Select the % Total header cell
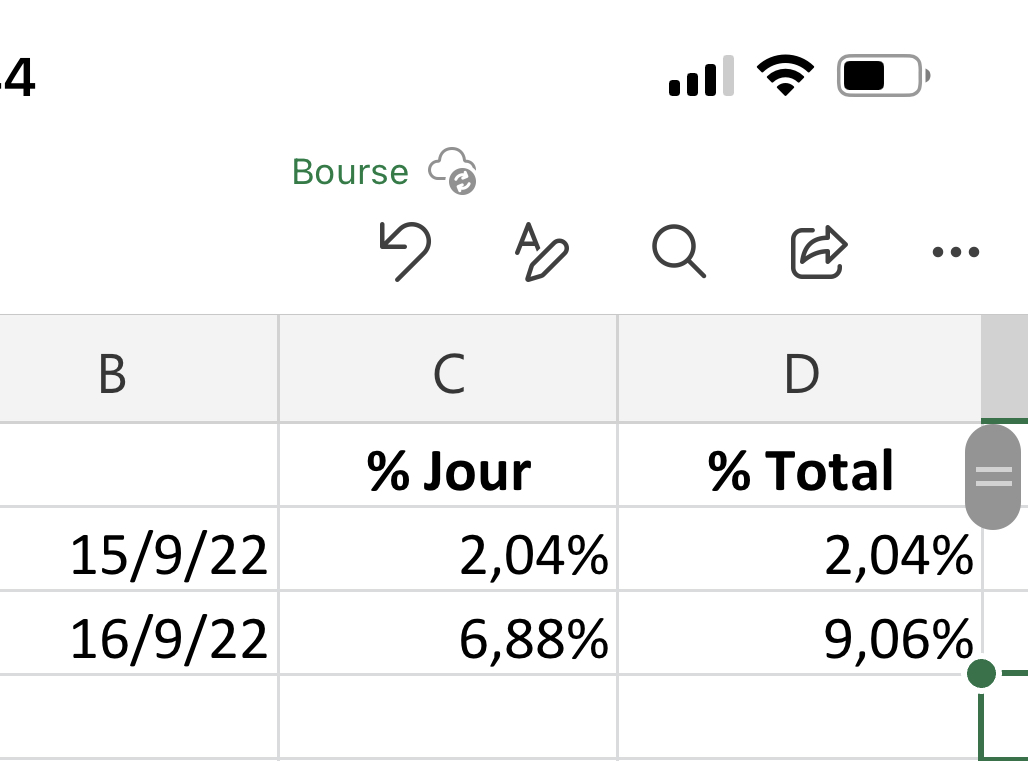Viewport: 1028px width, 761px height. coord(800,470)
